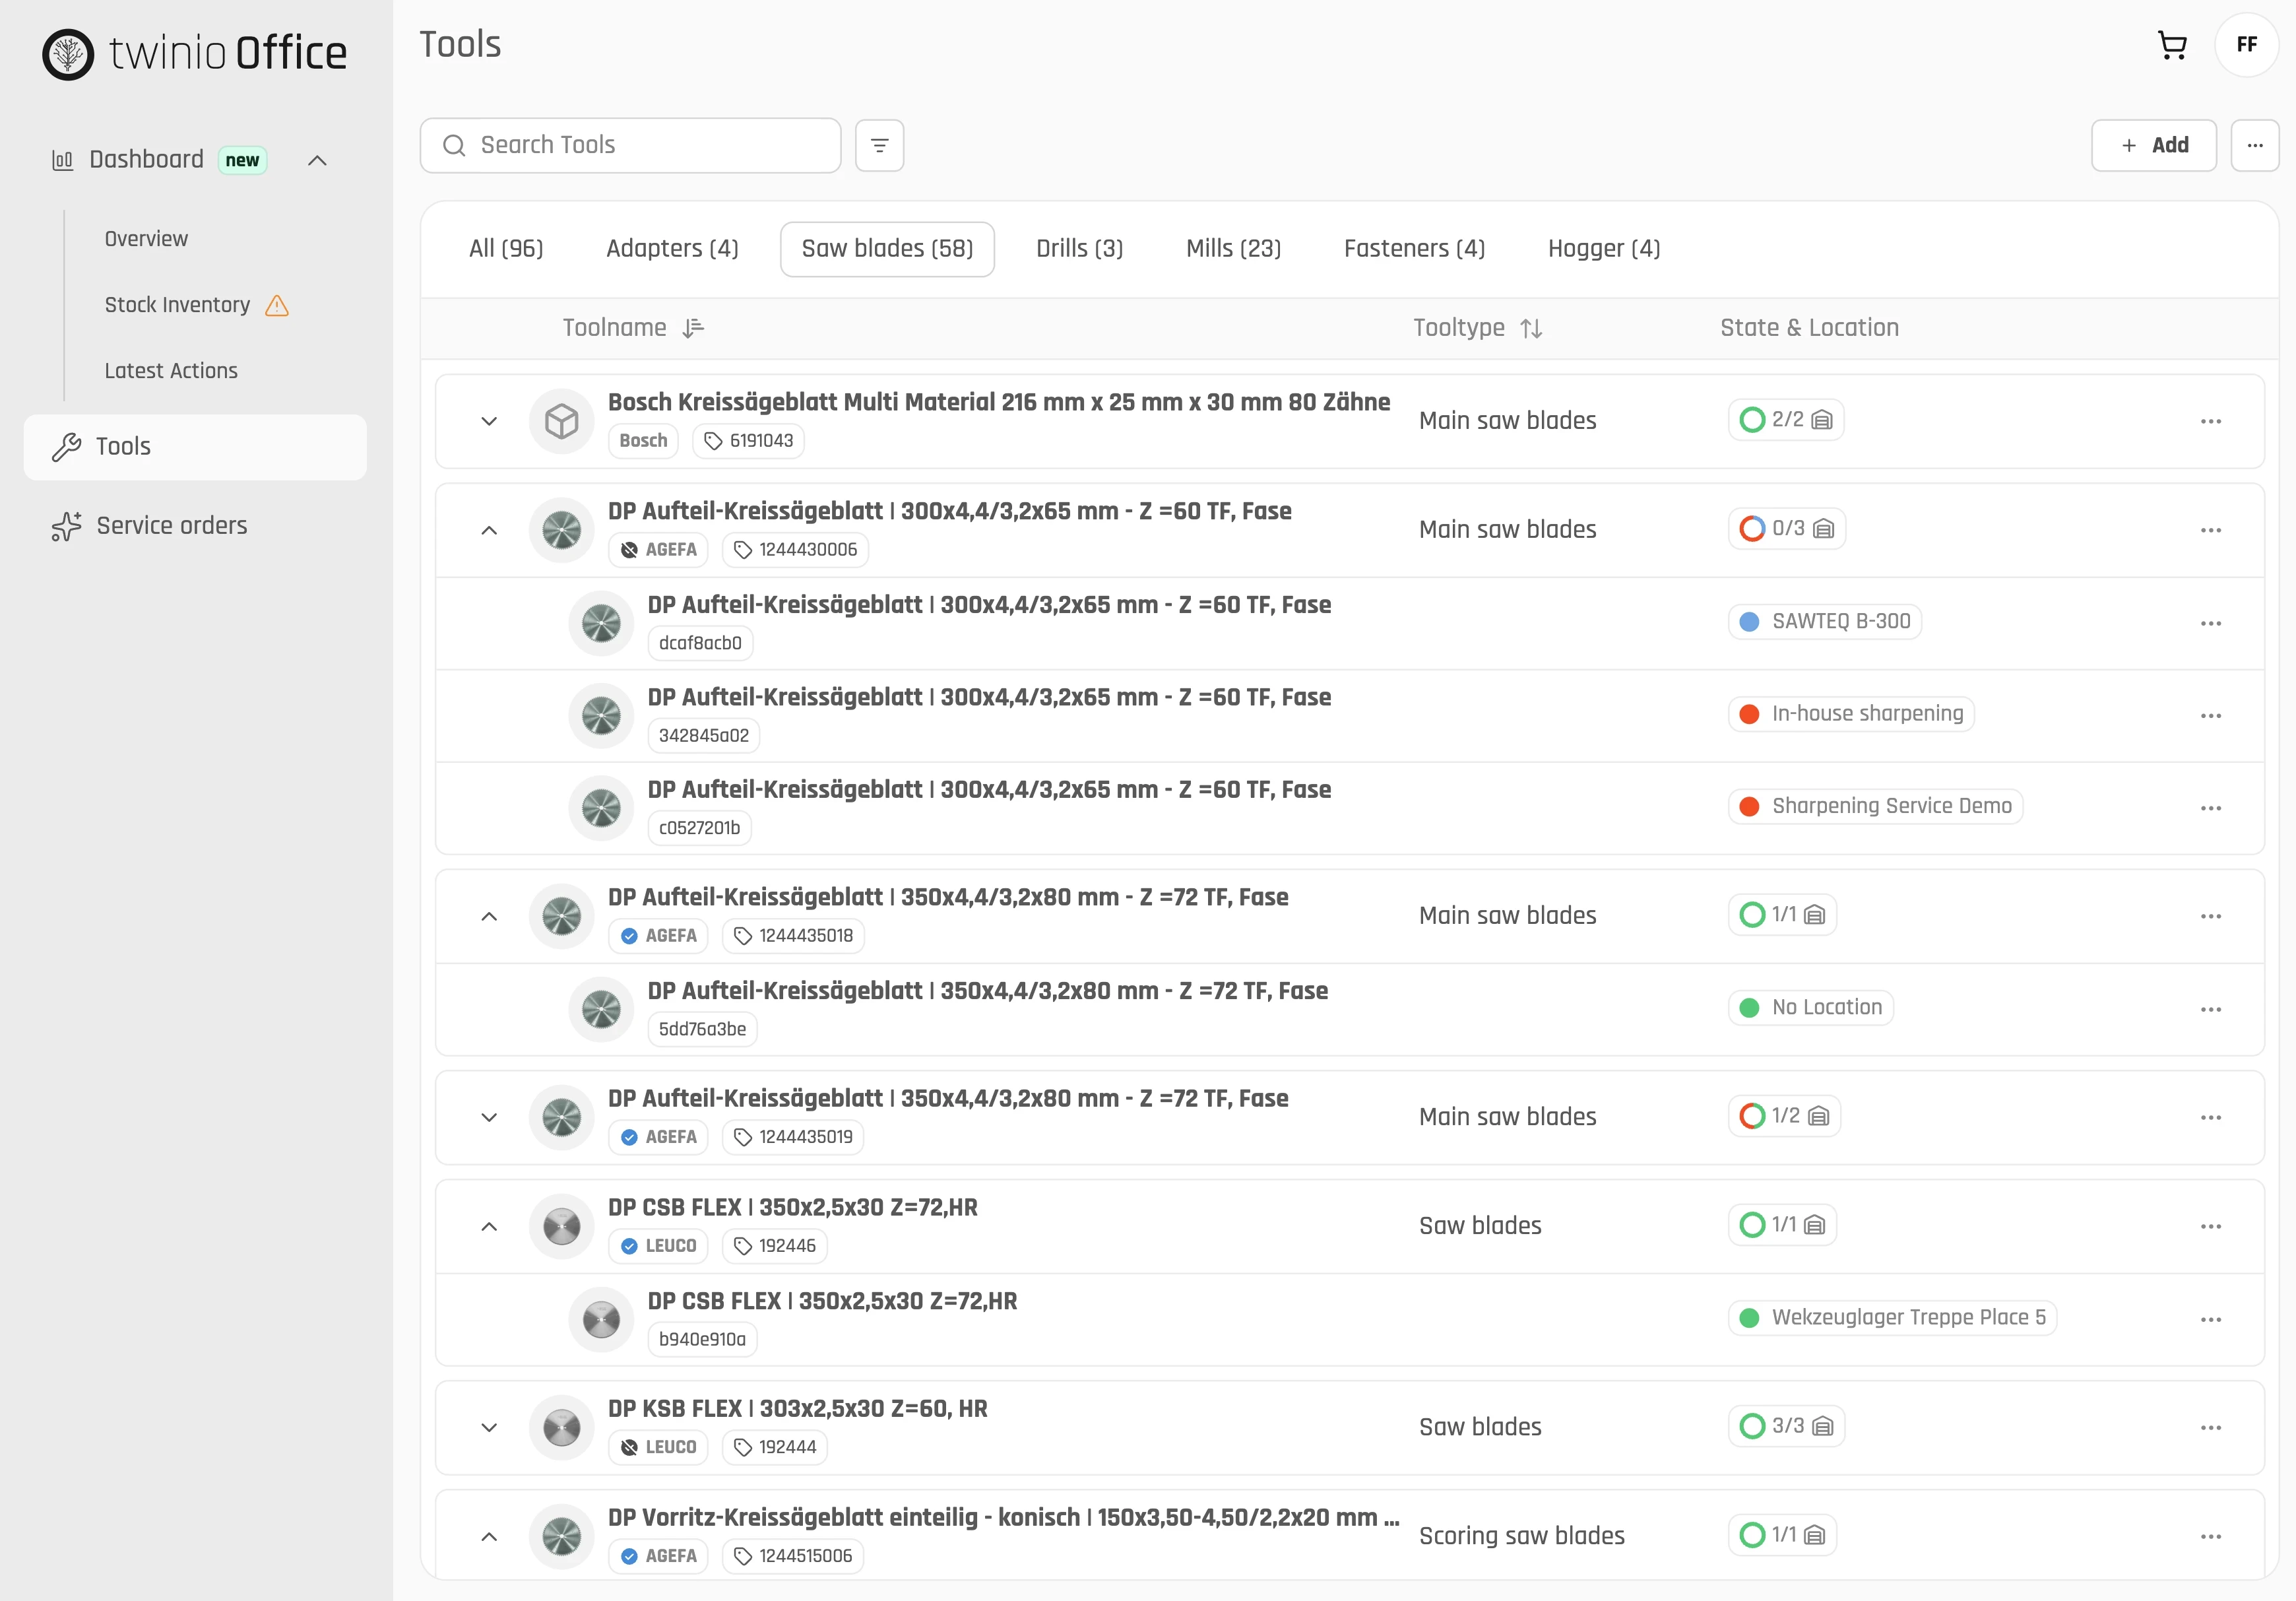Collapse the Dashboard section chevron
The height and width of the screenshot is (1601, 2296).
pos(317,160)
